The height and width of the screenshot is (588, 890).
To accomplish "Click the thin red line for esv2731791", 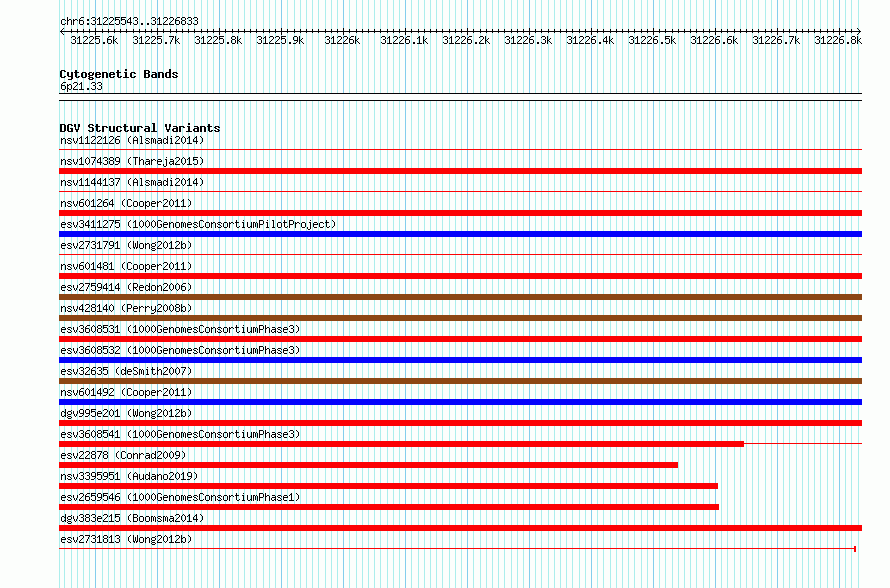I will (460, 255).
